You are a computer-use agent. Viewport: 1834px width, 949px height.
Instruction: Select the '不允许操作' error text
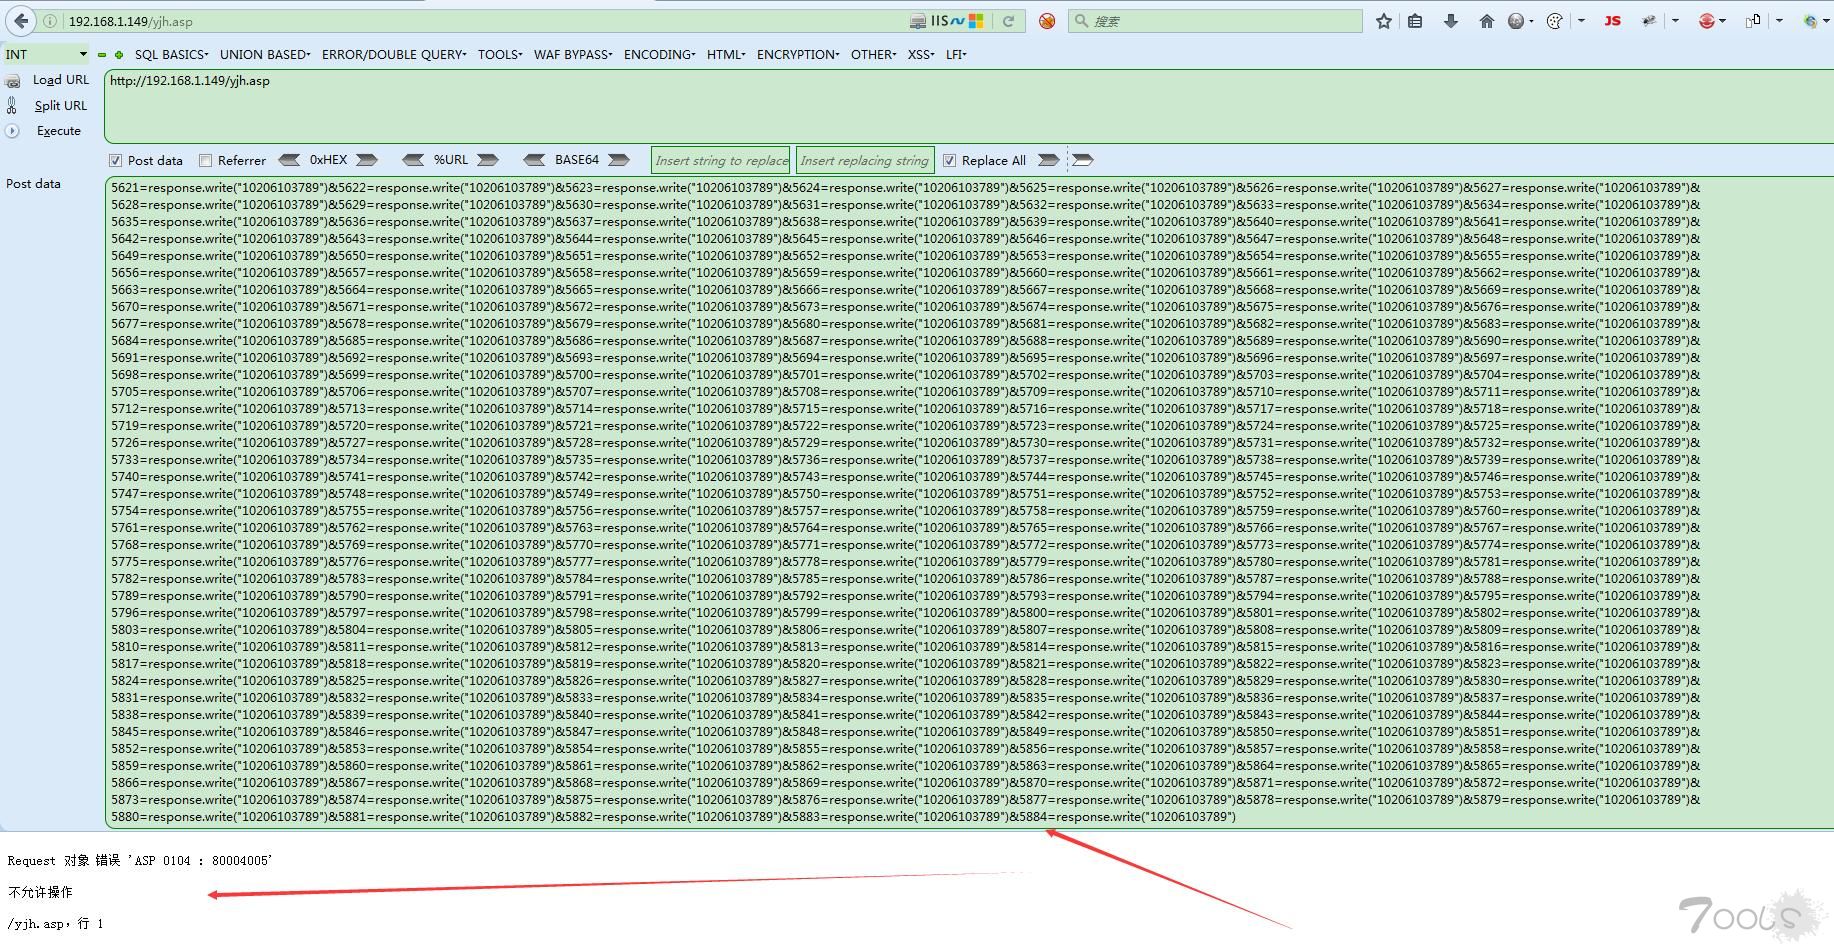click(x=40, y=892)
